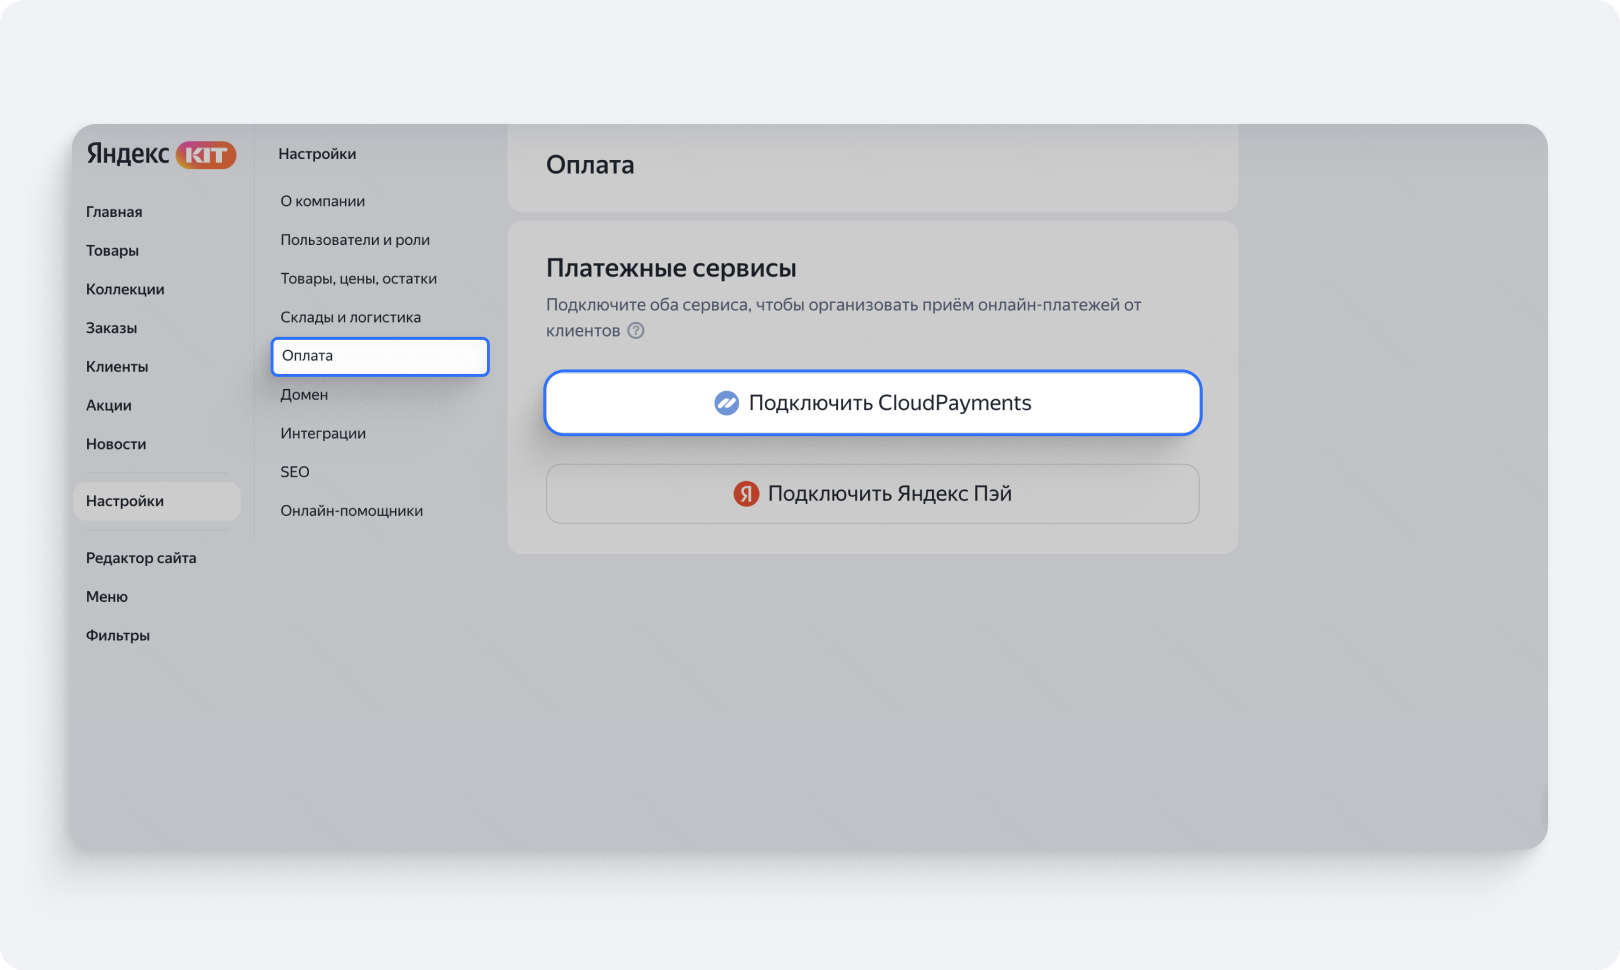
Task: Click the CloudPayments logo icon
Action: (726, 403)
